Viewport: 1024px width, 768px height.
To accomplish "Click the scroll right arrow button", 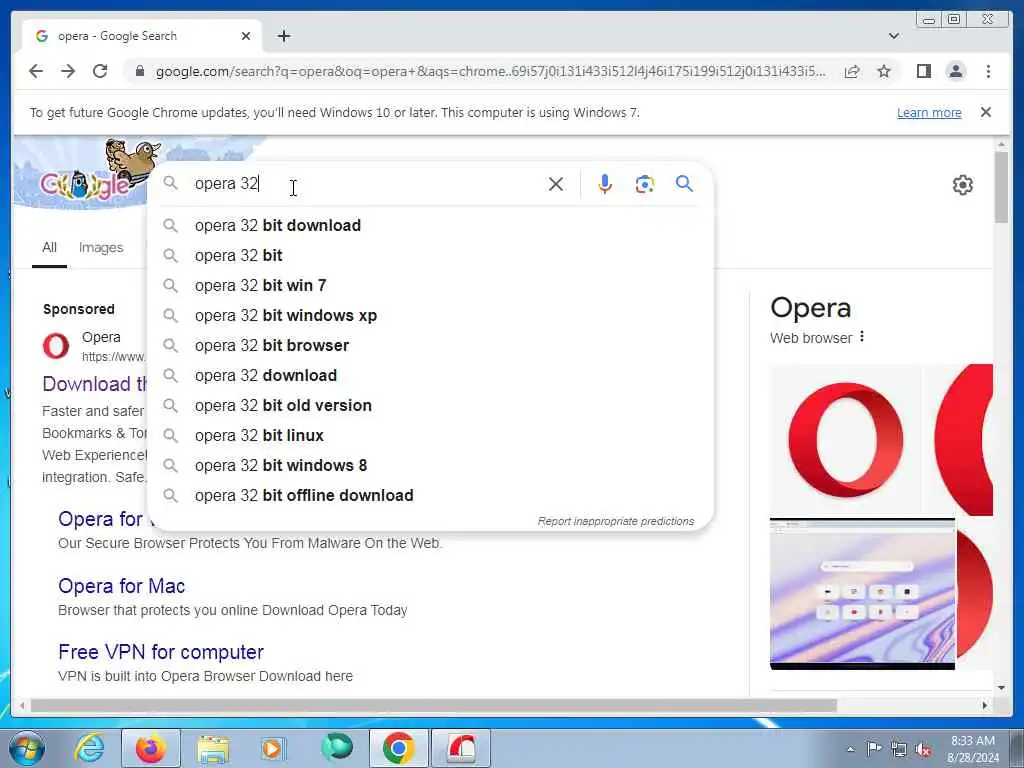I will pyautogui.click(x=985, y=705).
